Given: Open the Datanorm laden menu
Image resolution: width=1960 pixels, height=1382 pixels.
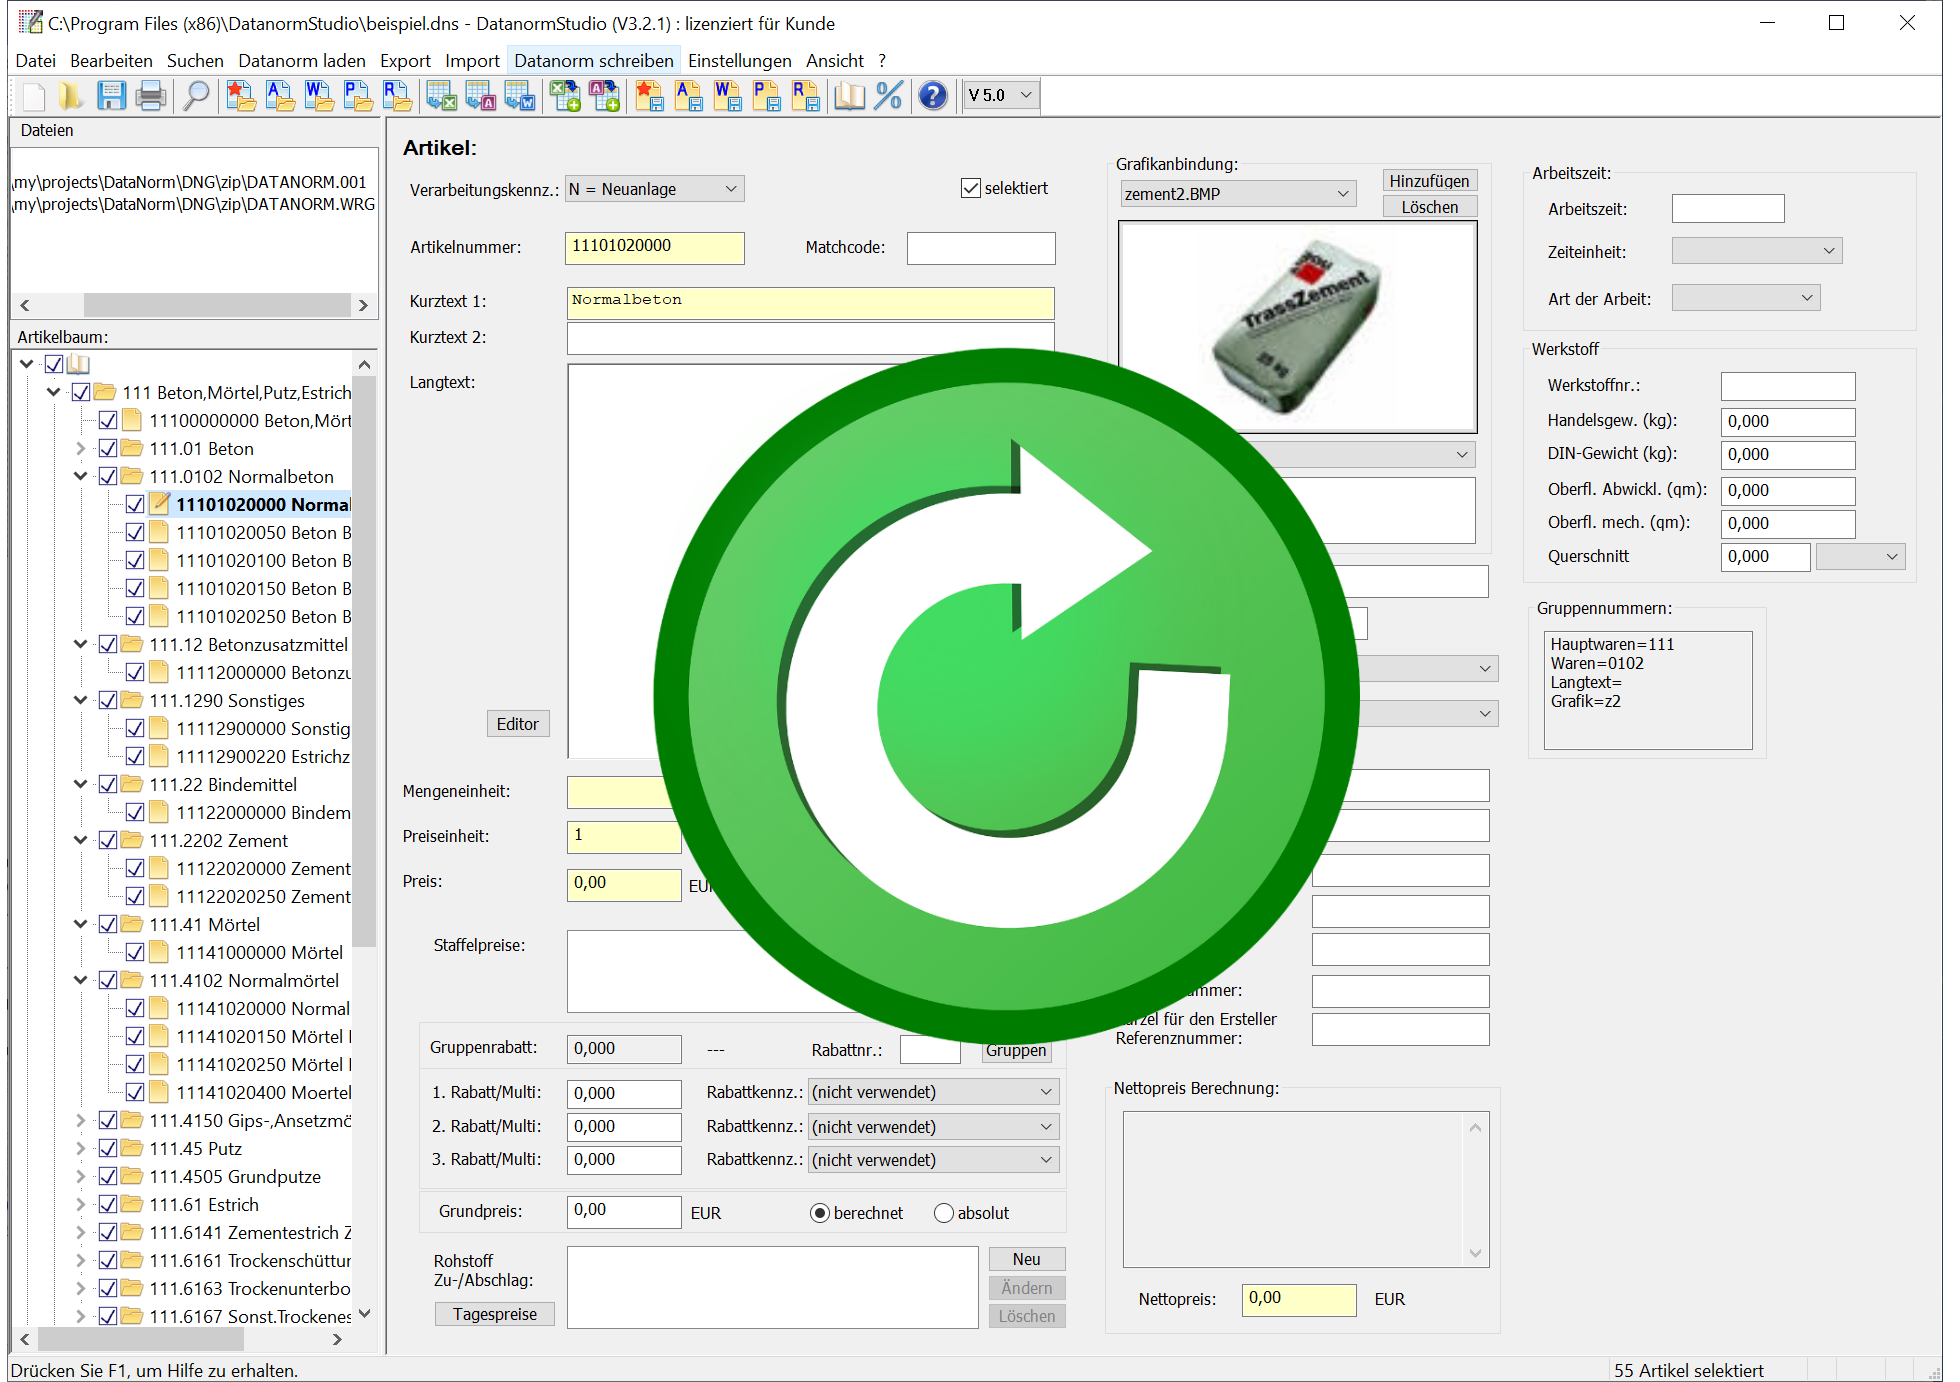Looking at the screenshot, I should point(302,61).
